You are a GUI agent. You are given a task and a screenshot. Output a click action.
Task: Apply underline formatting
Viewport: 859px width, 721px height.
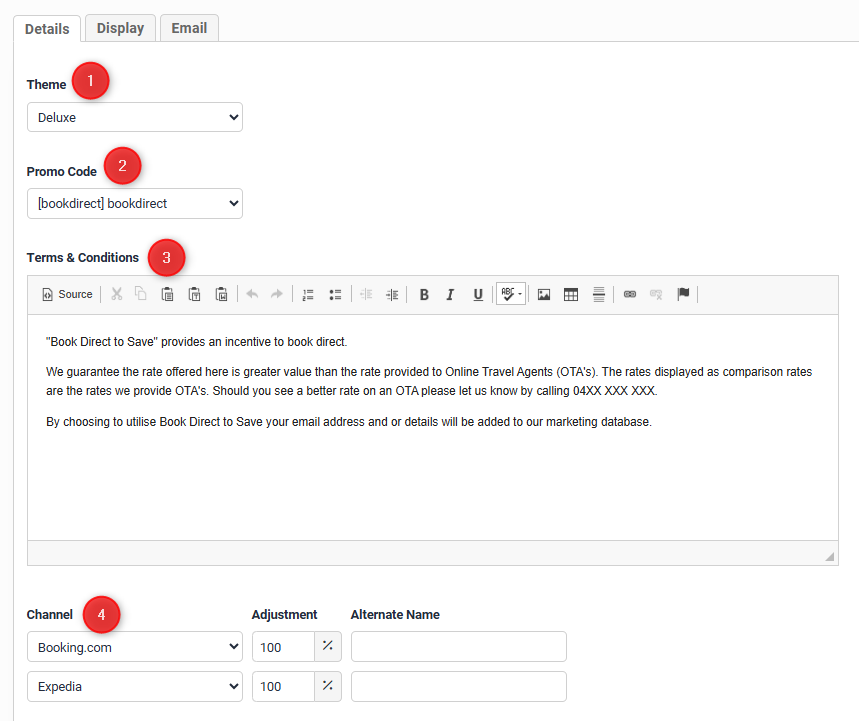coord(478,294)
